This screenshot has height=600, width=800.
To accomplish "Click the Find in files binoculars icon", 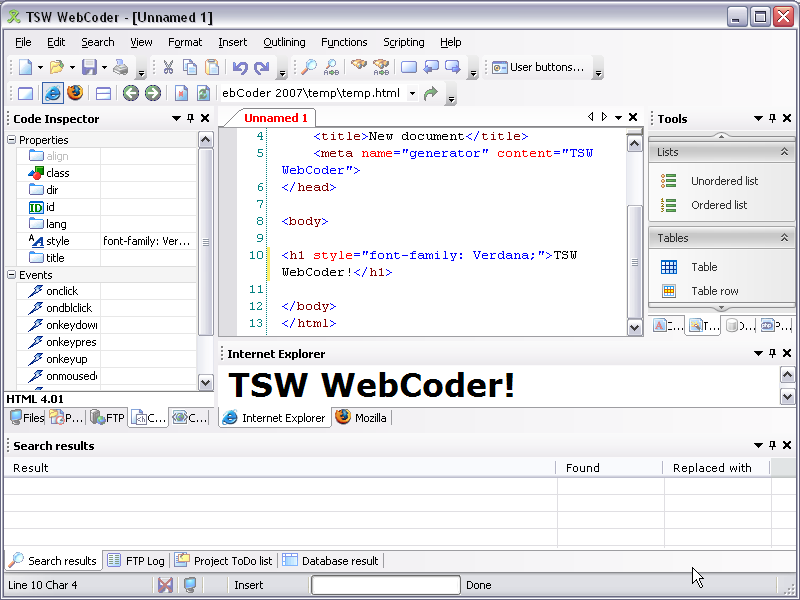I will [x=359, y=66].
